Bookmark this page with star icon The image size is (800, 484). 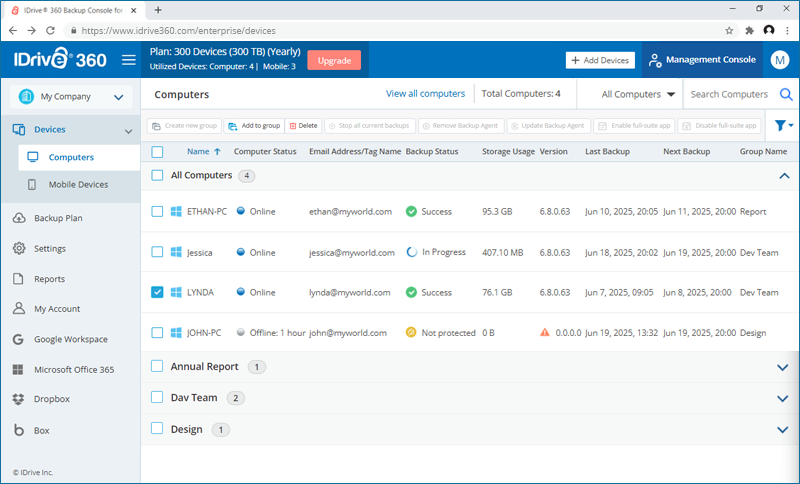729,31
